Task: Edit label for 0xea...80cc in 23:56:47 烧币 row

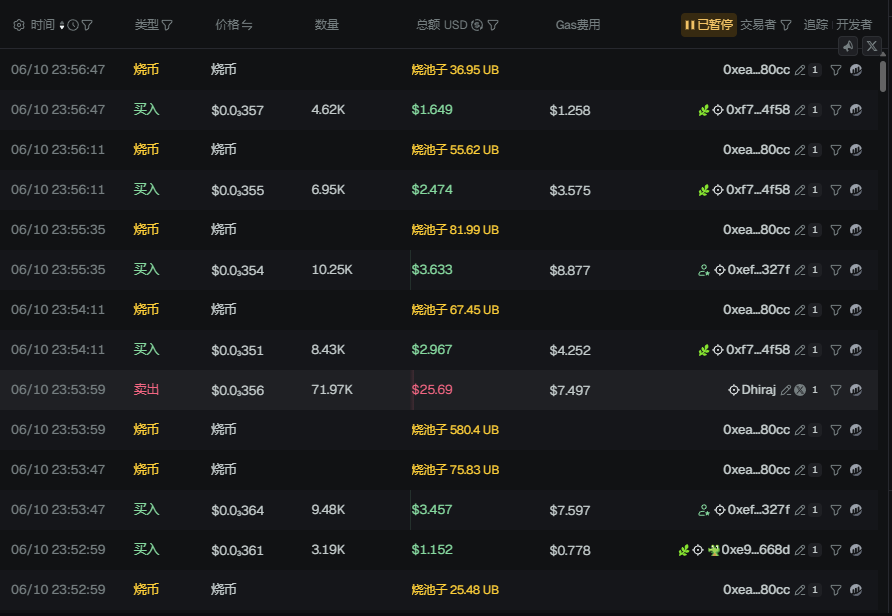Action: (800, 70)
